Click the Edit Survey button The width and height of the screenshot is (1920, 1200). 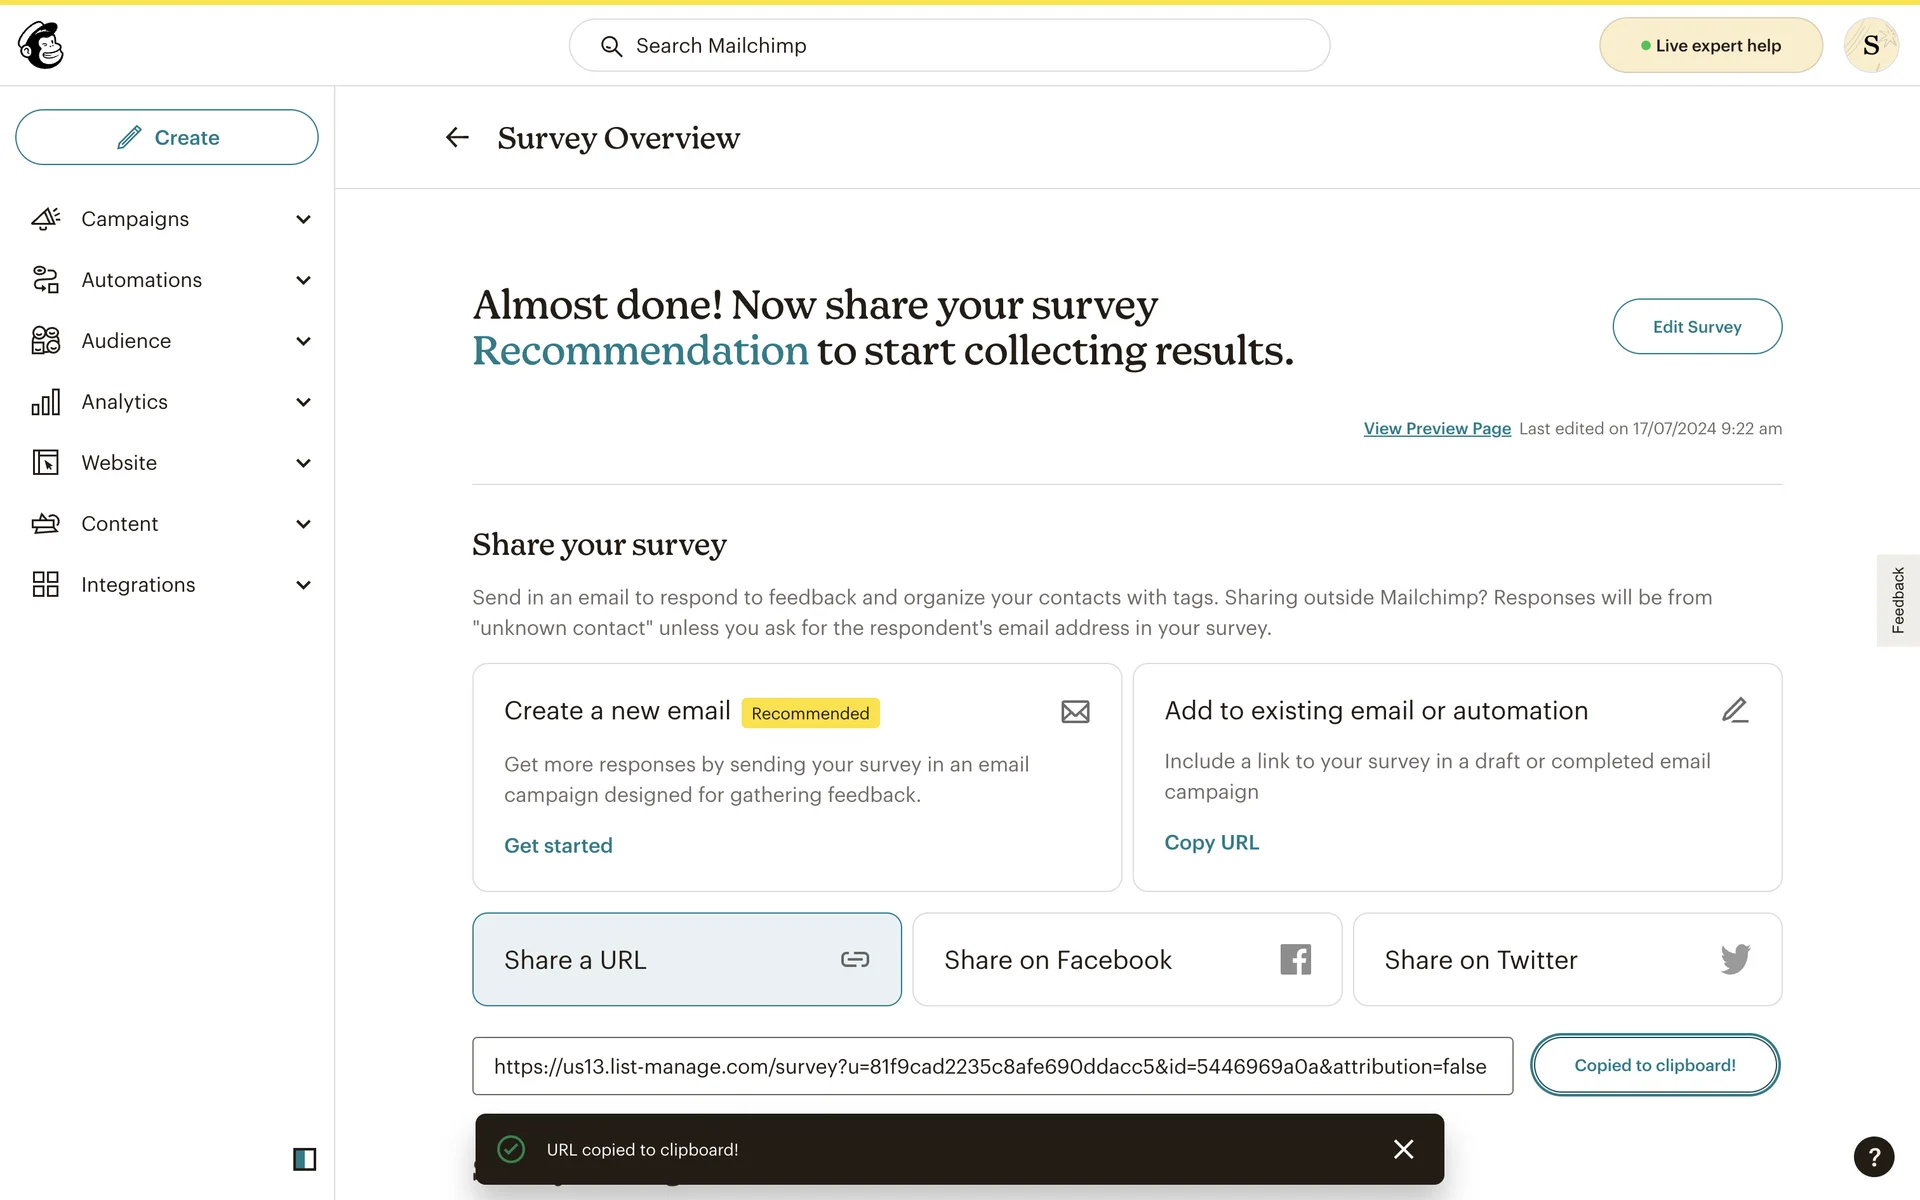(1696, 327)
